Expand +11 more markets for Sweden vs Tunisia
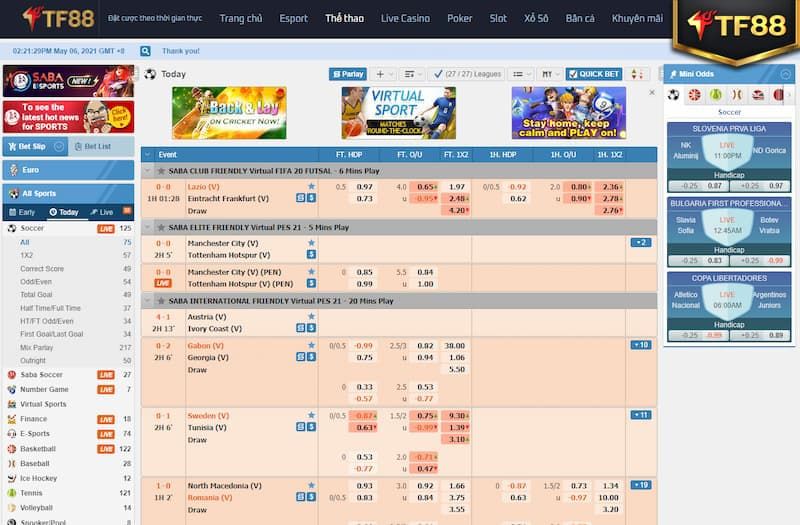800x525 pixels. click(x=641, y=415)
